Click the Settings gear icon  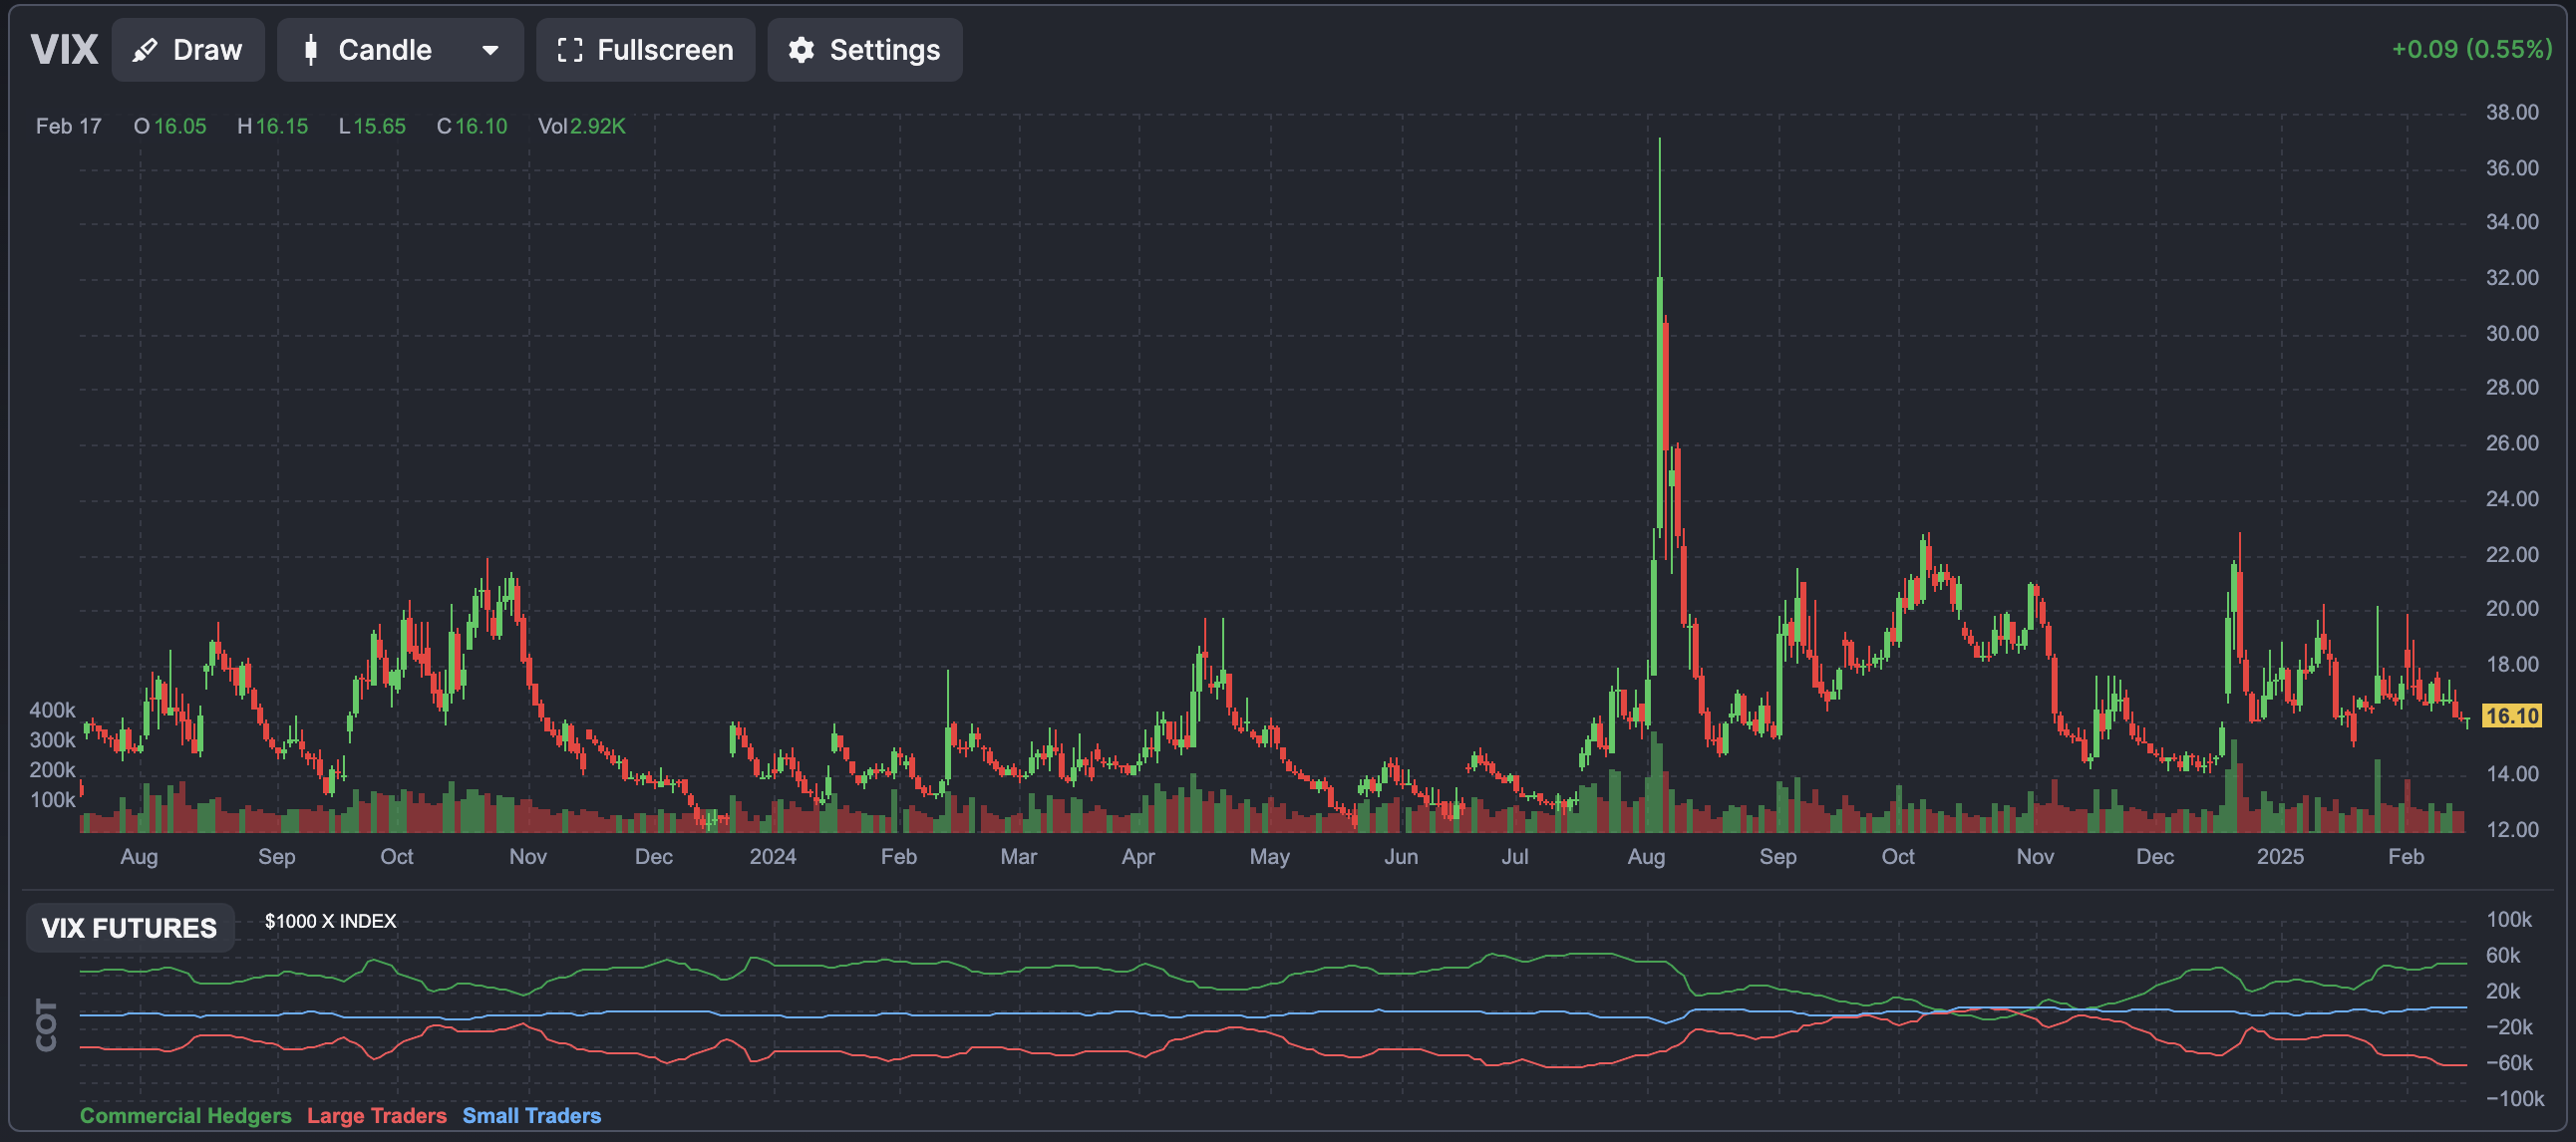[x=801, y=50]
